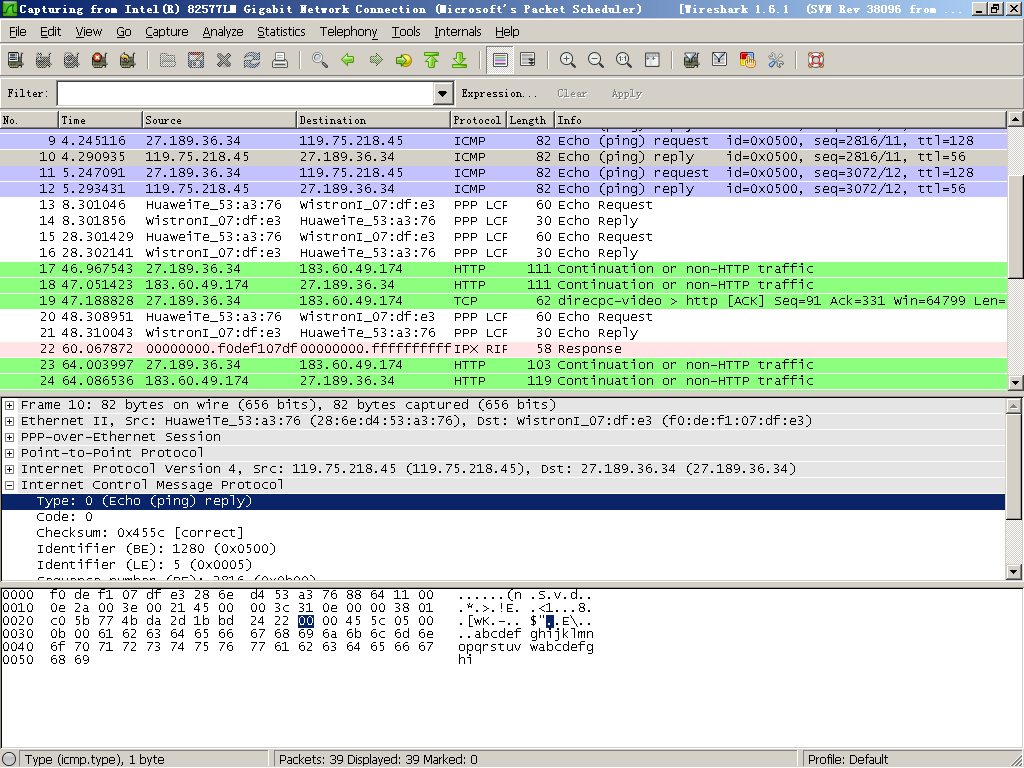Open Help with the lifebuoy icon
1024x768 pixels.
click(x=816, y=61)
